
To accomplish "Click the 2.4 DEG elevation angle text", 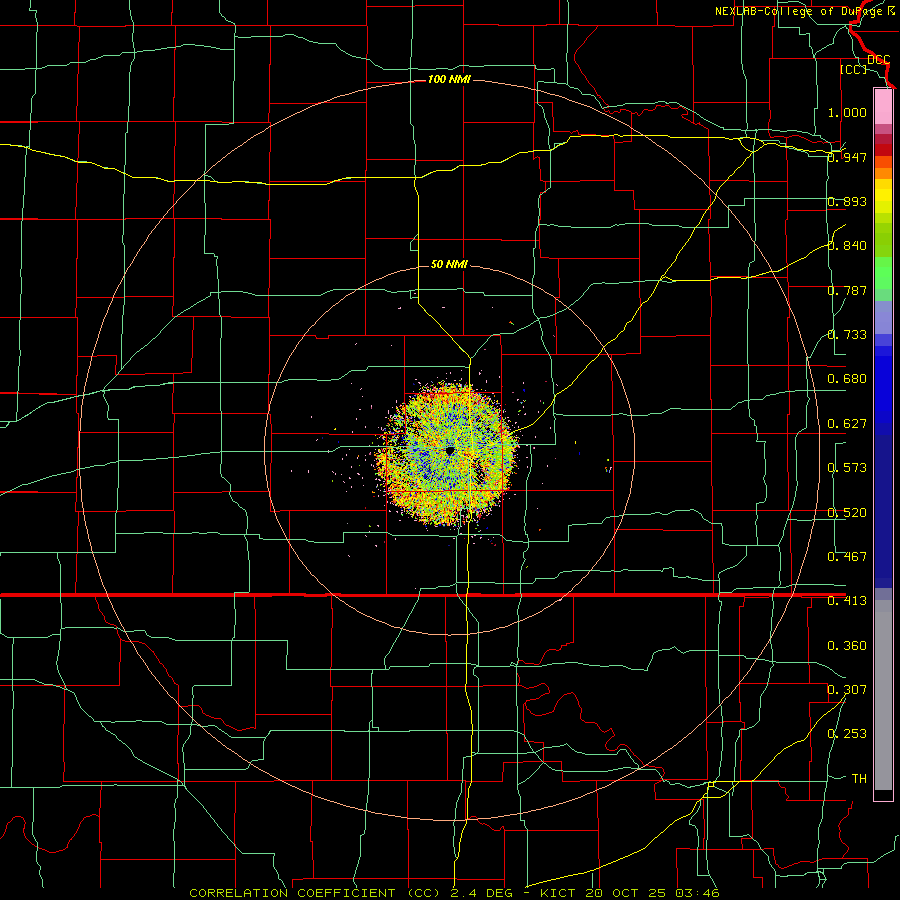I will point(481,893).
